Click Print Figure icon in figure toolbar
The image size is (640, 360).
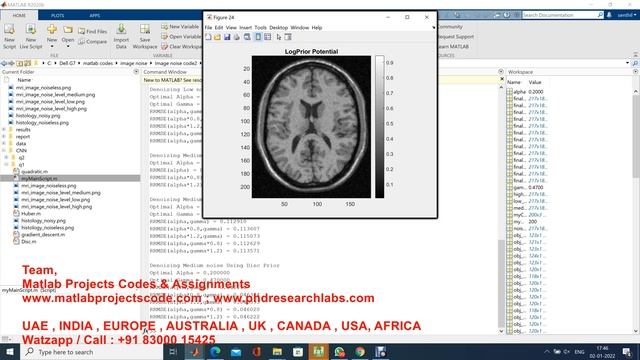(x=236, y=37)
